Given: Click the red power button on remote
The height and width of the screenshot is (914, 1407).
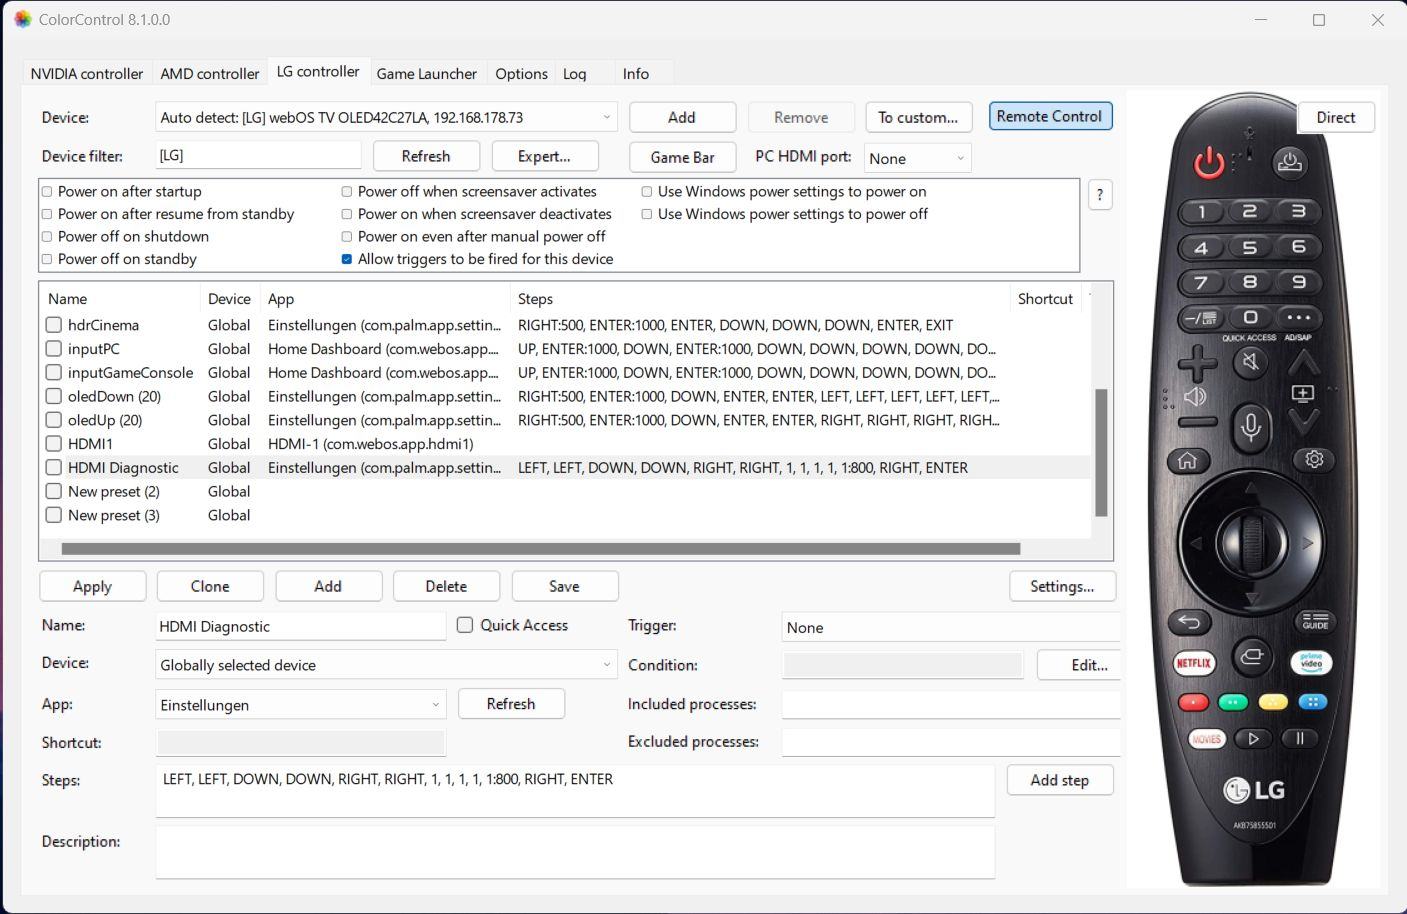Looking at the screenshot, I should coord(1209,162).
